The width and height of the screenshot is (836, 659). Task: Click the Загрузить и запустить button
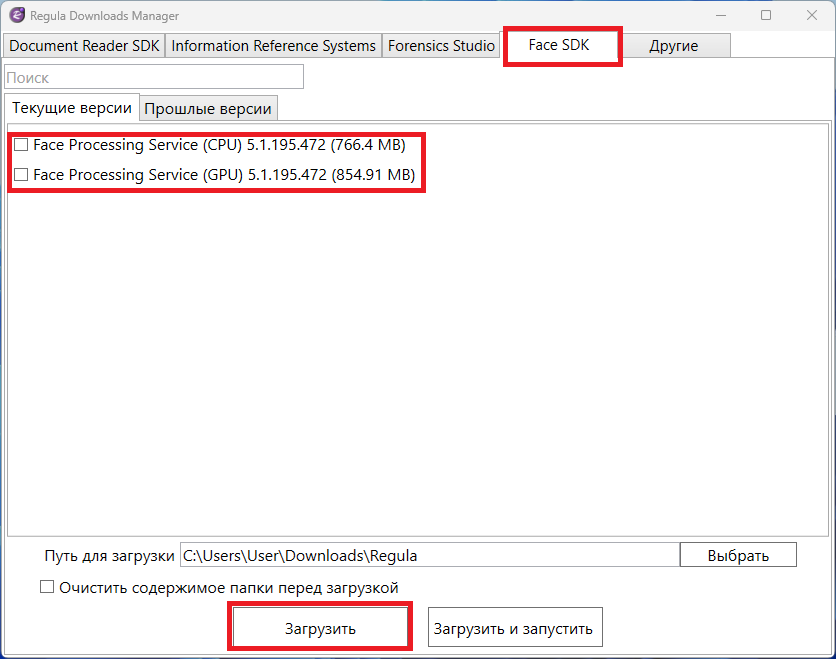(x=515, y=628)
